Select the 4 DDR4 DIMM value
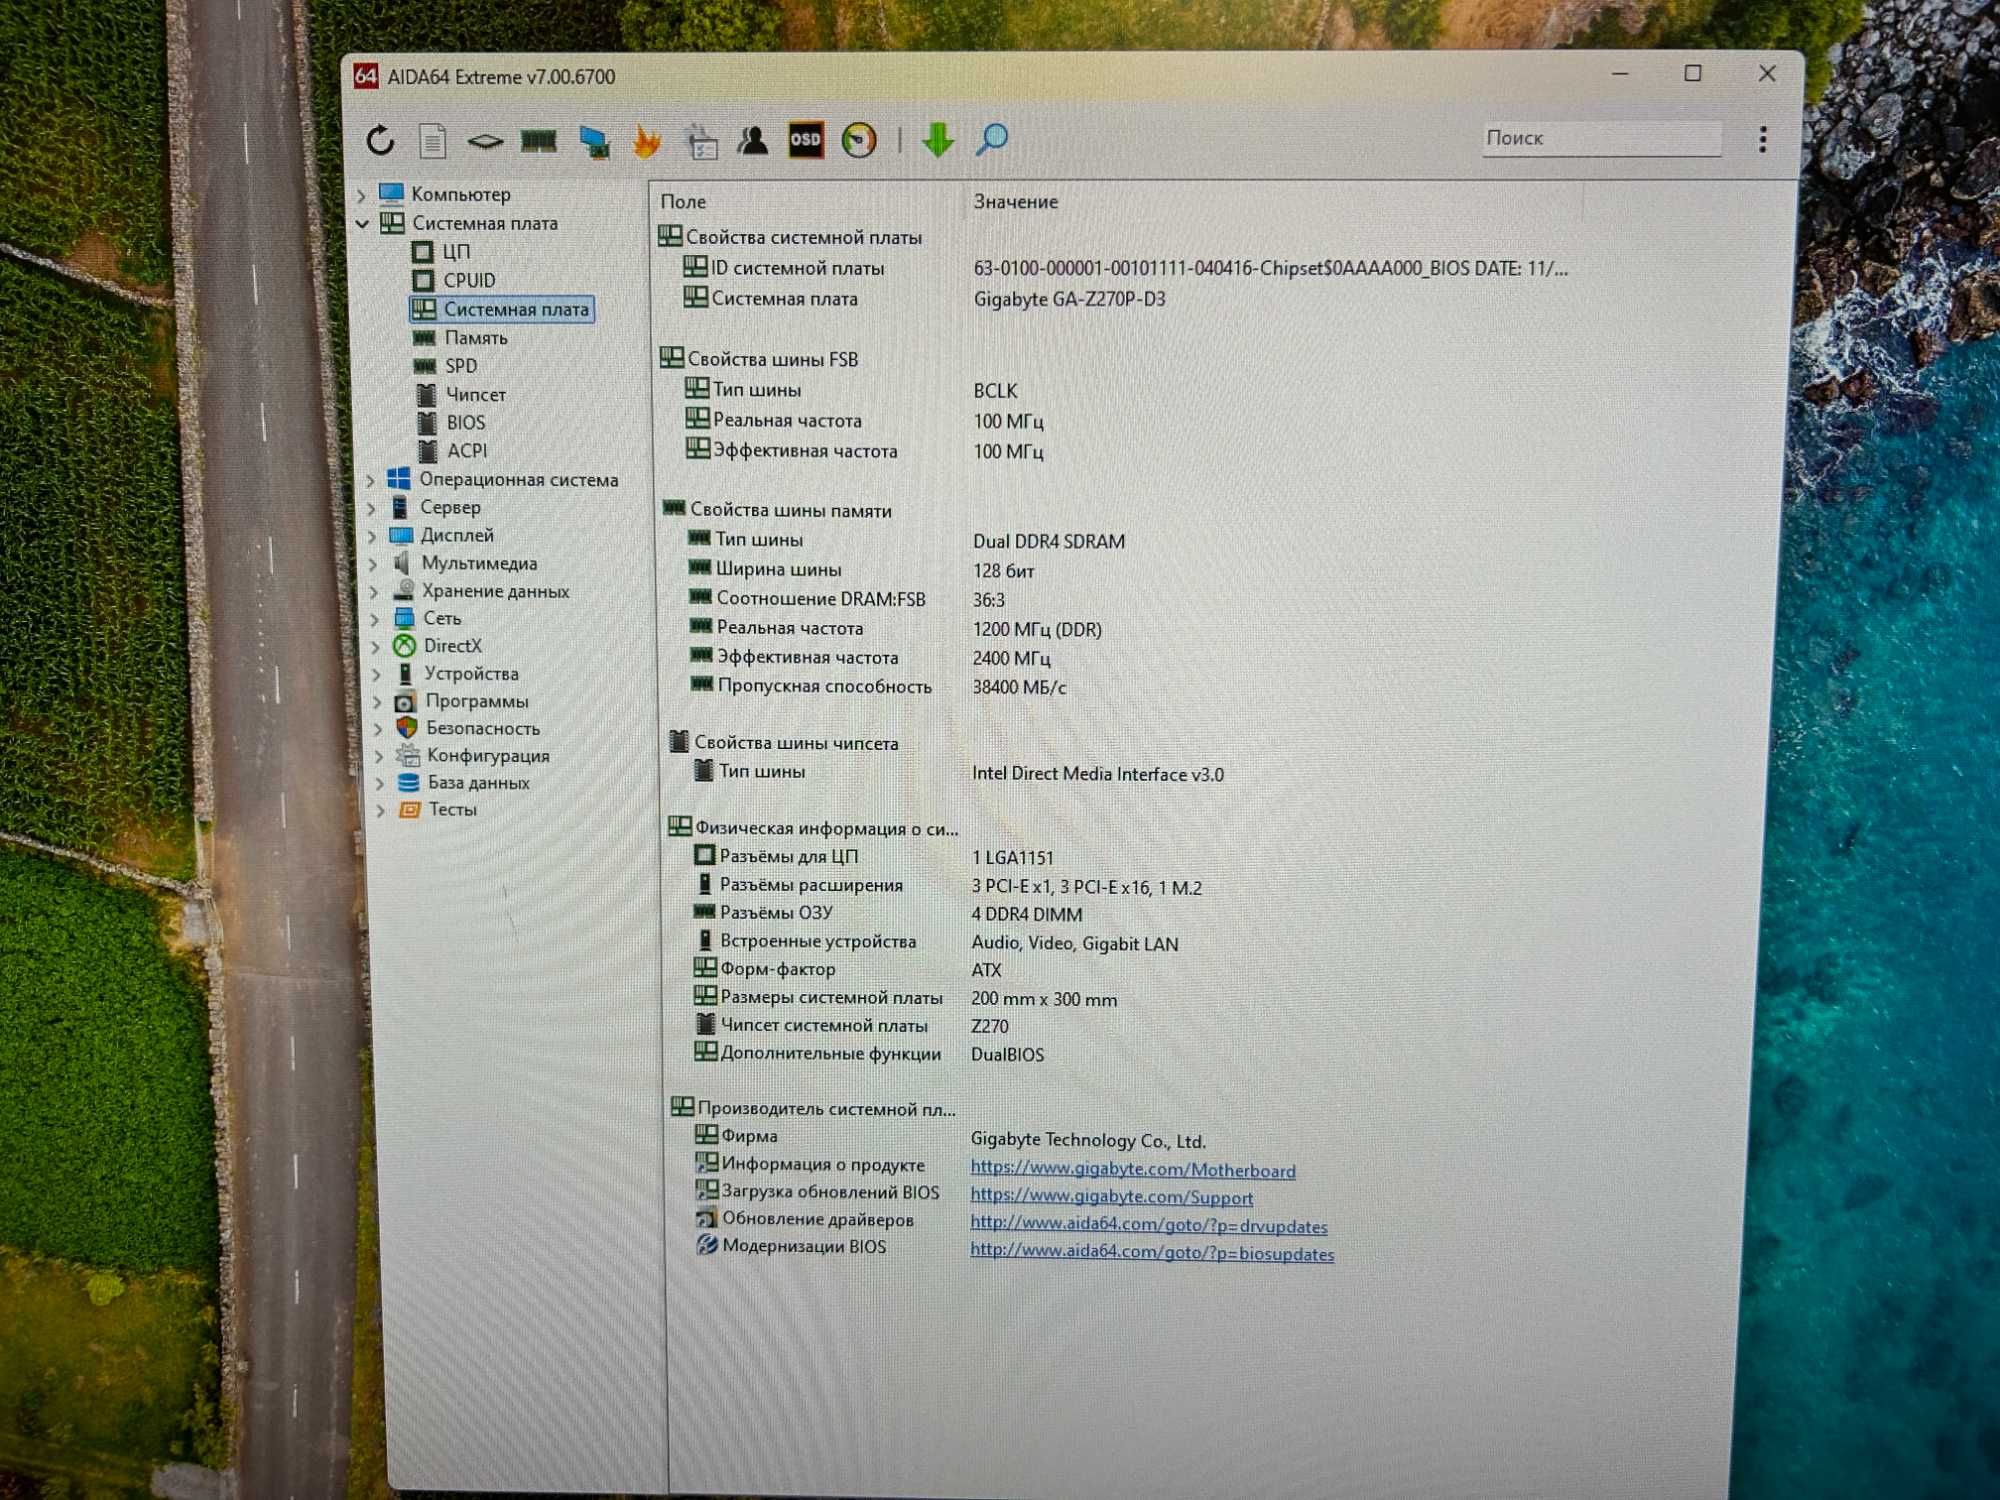 point(1026,915)
